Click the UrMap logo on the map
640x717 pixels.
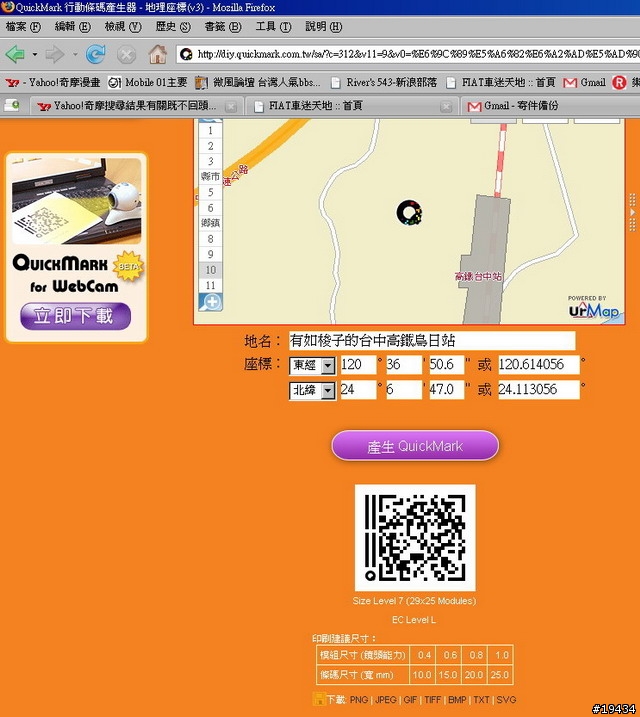pyautogui.click(x=594, y=309)
